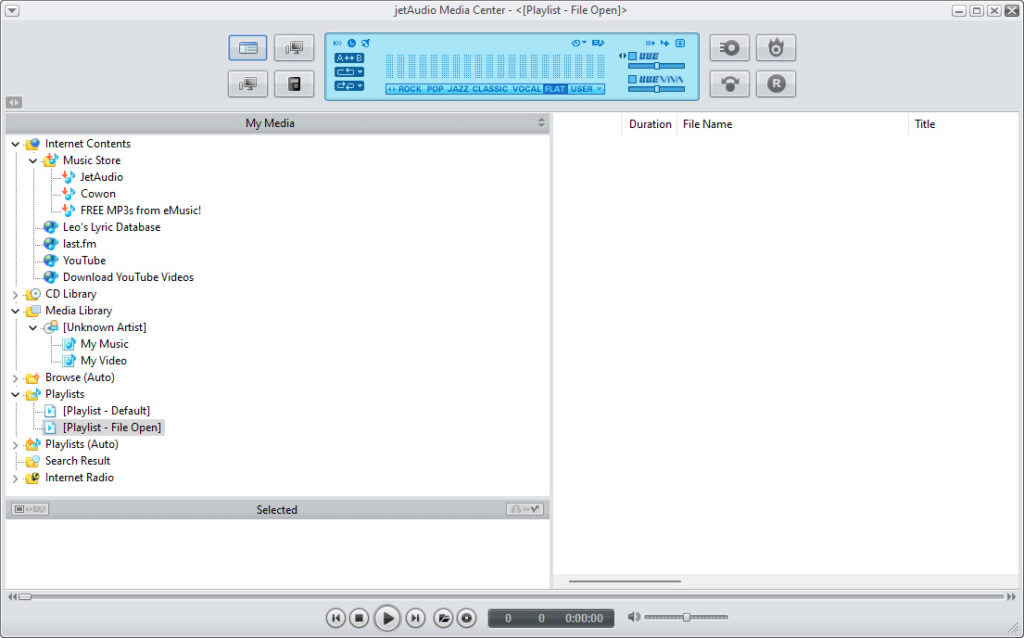The image size is (1024, 638).
Task: Open the recording R button
Action: 776,84
